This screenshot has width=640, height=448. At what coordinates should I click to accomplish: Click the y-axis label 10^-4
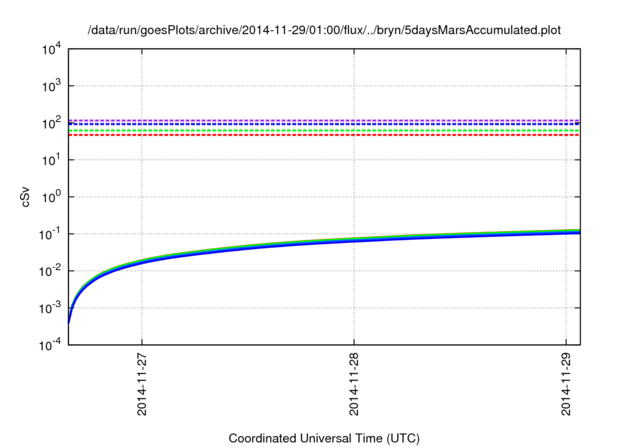[50, 345]
